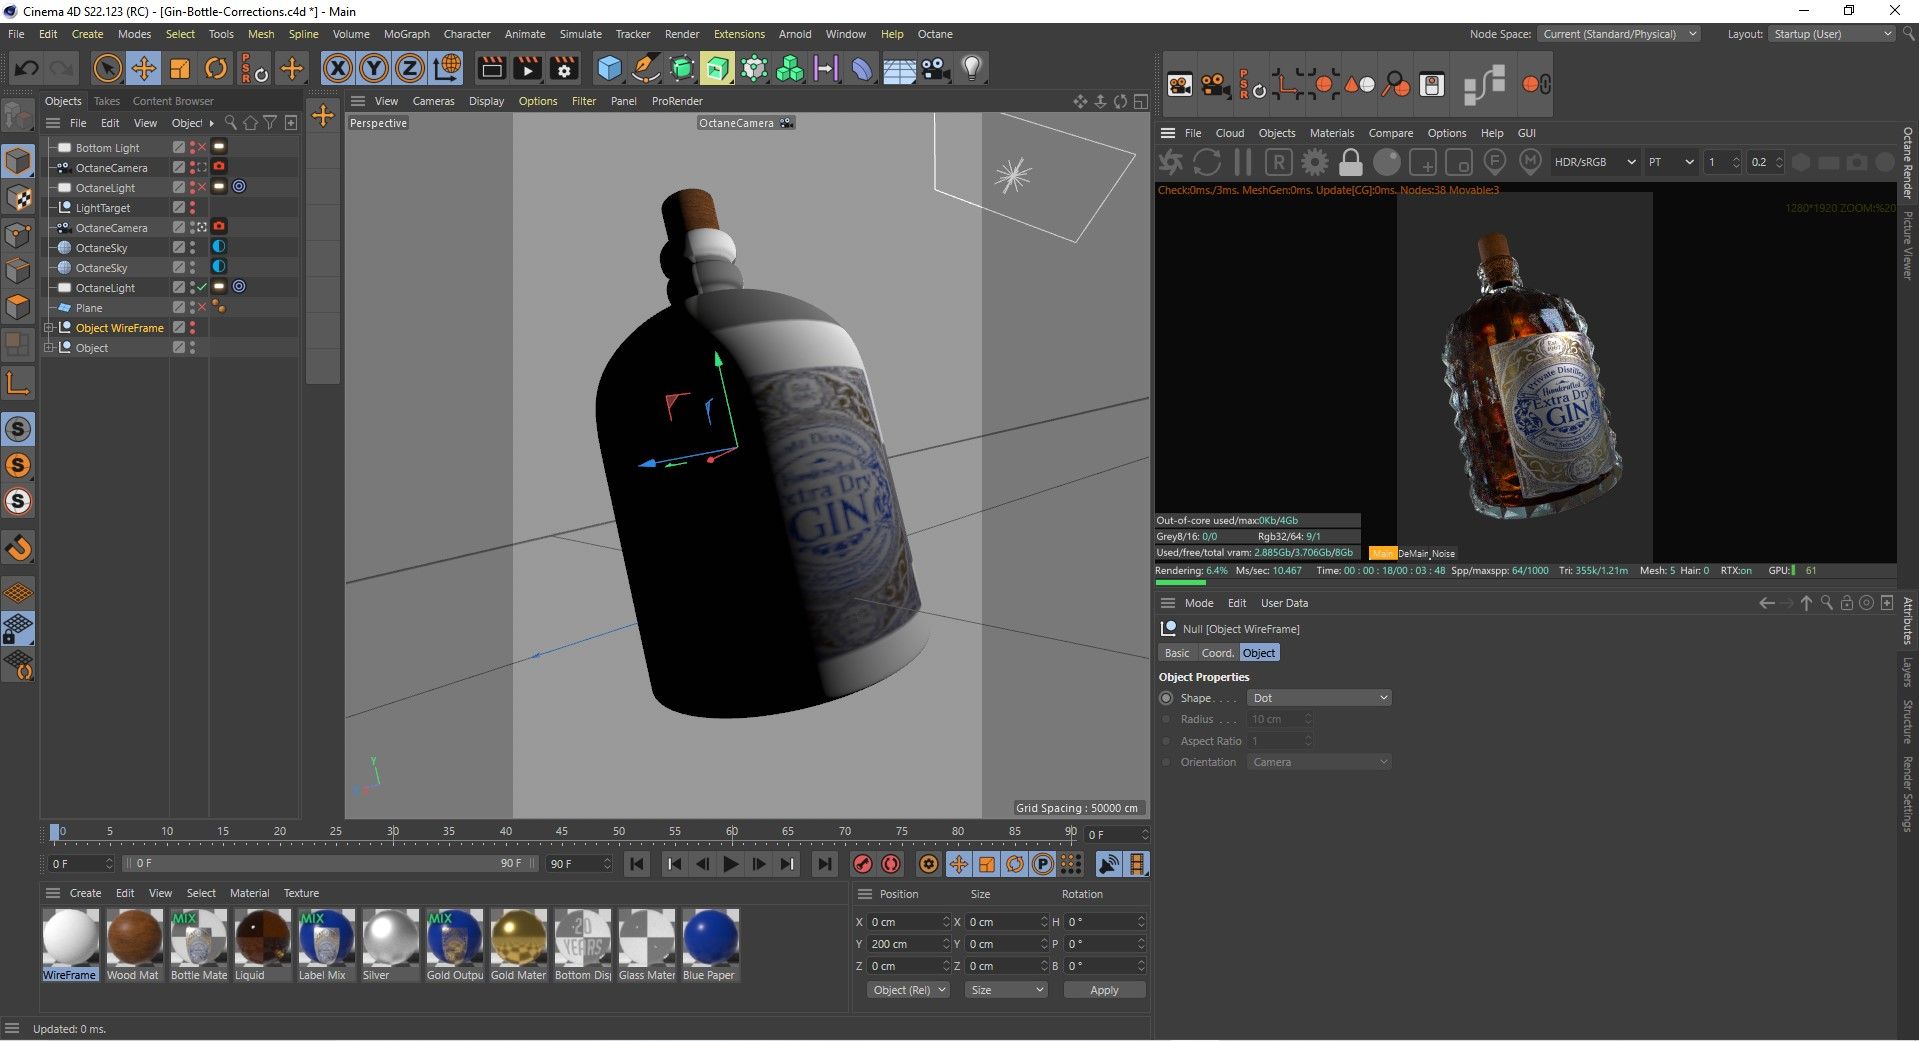Open Edit Render Settings icon
The width and height of the screenshot is (1919, 1041).
point(565,68)
